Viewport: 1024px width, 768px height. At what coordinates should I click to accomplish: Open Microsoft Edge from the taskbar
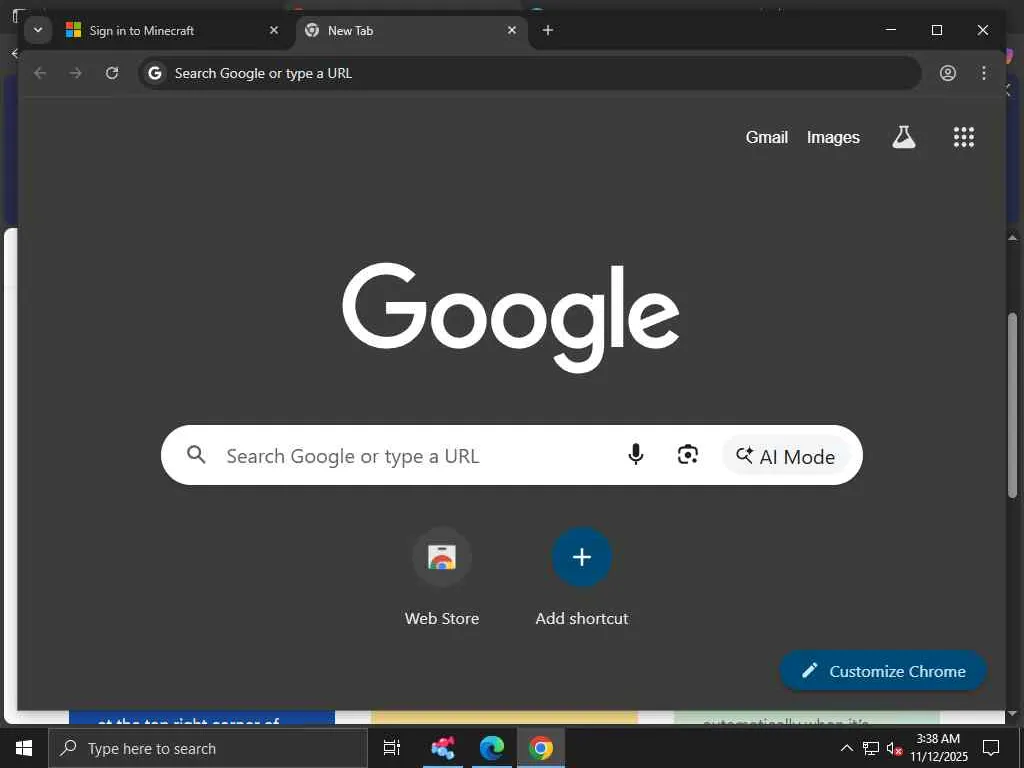[492, 748]
